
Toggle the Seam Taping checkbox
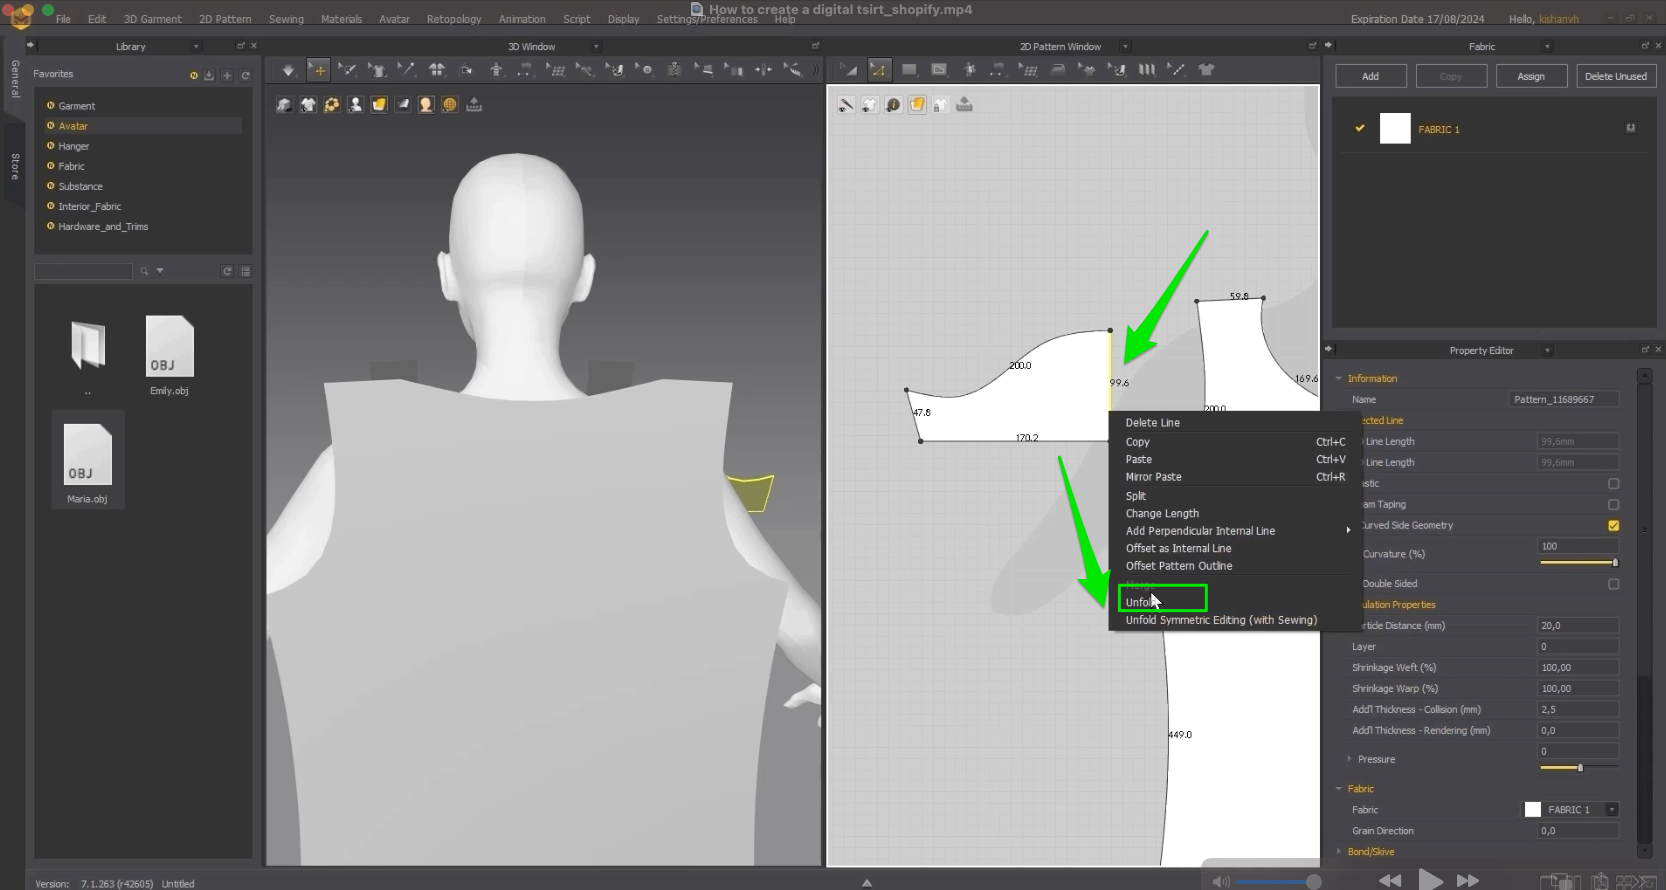tap(1613, 505)
